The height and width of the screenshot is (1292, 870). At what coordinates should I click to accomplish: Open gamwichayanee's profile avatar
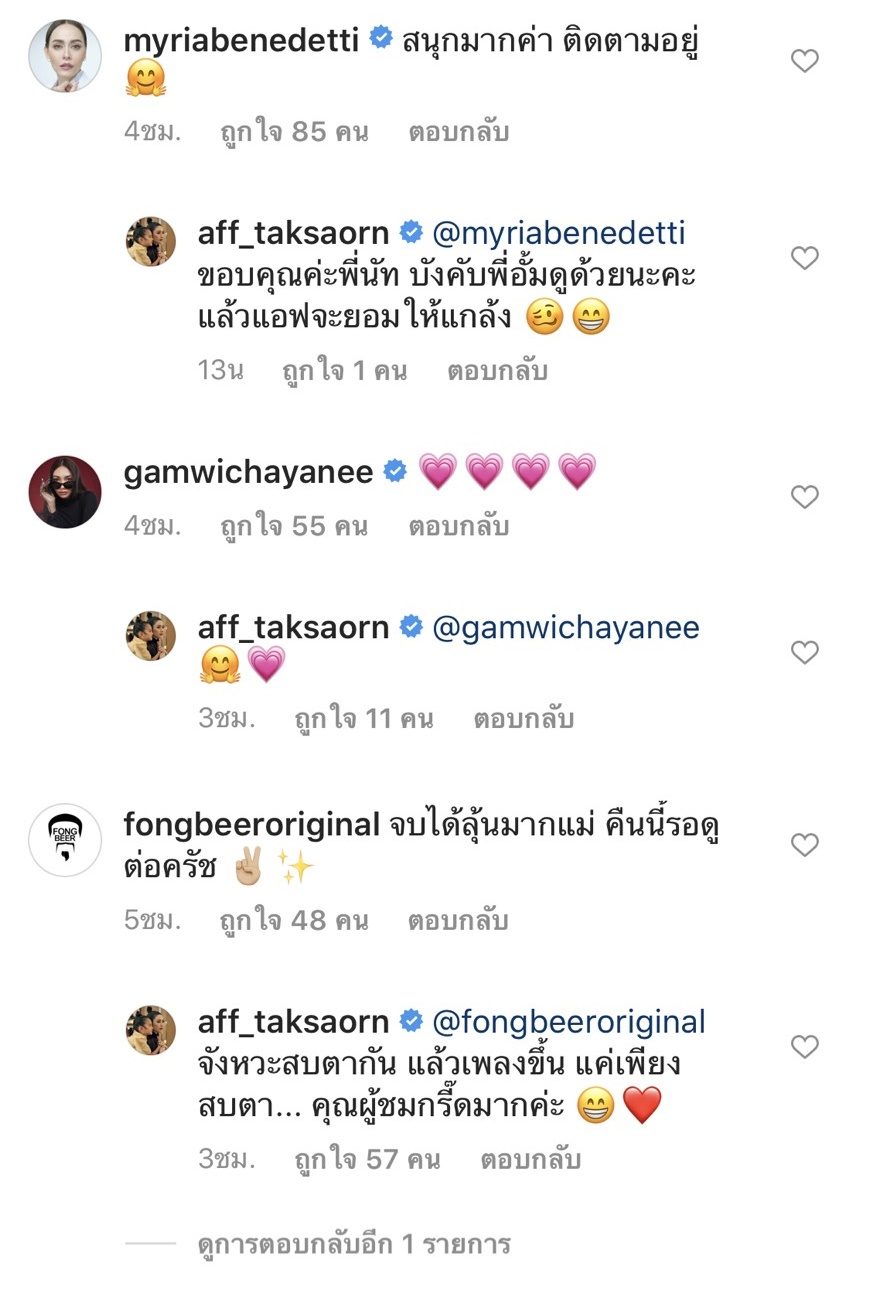pos(64,491)
